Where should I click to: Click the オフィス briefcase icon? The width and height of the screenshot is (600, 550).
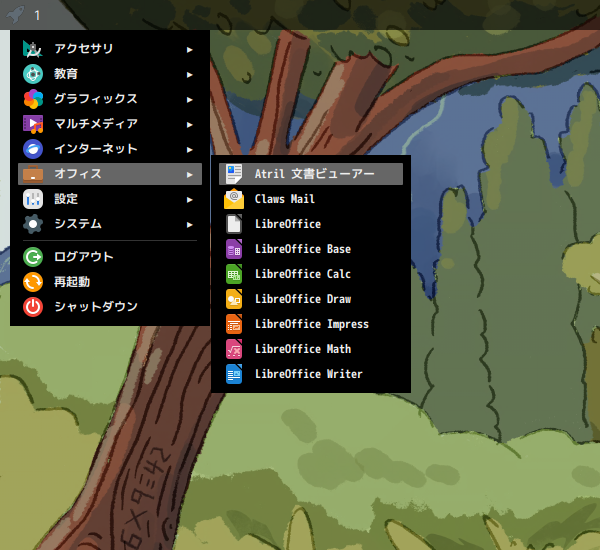coord(33,174)
